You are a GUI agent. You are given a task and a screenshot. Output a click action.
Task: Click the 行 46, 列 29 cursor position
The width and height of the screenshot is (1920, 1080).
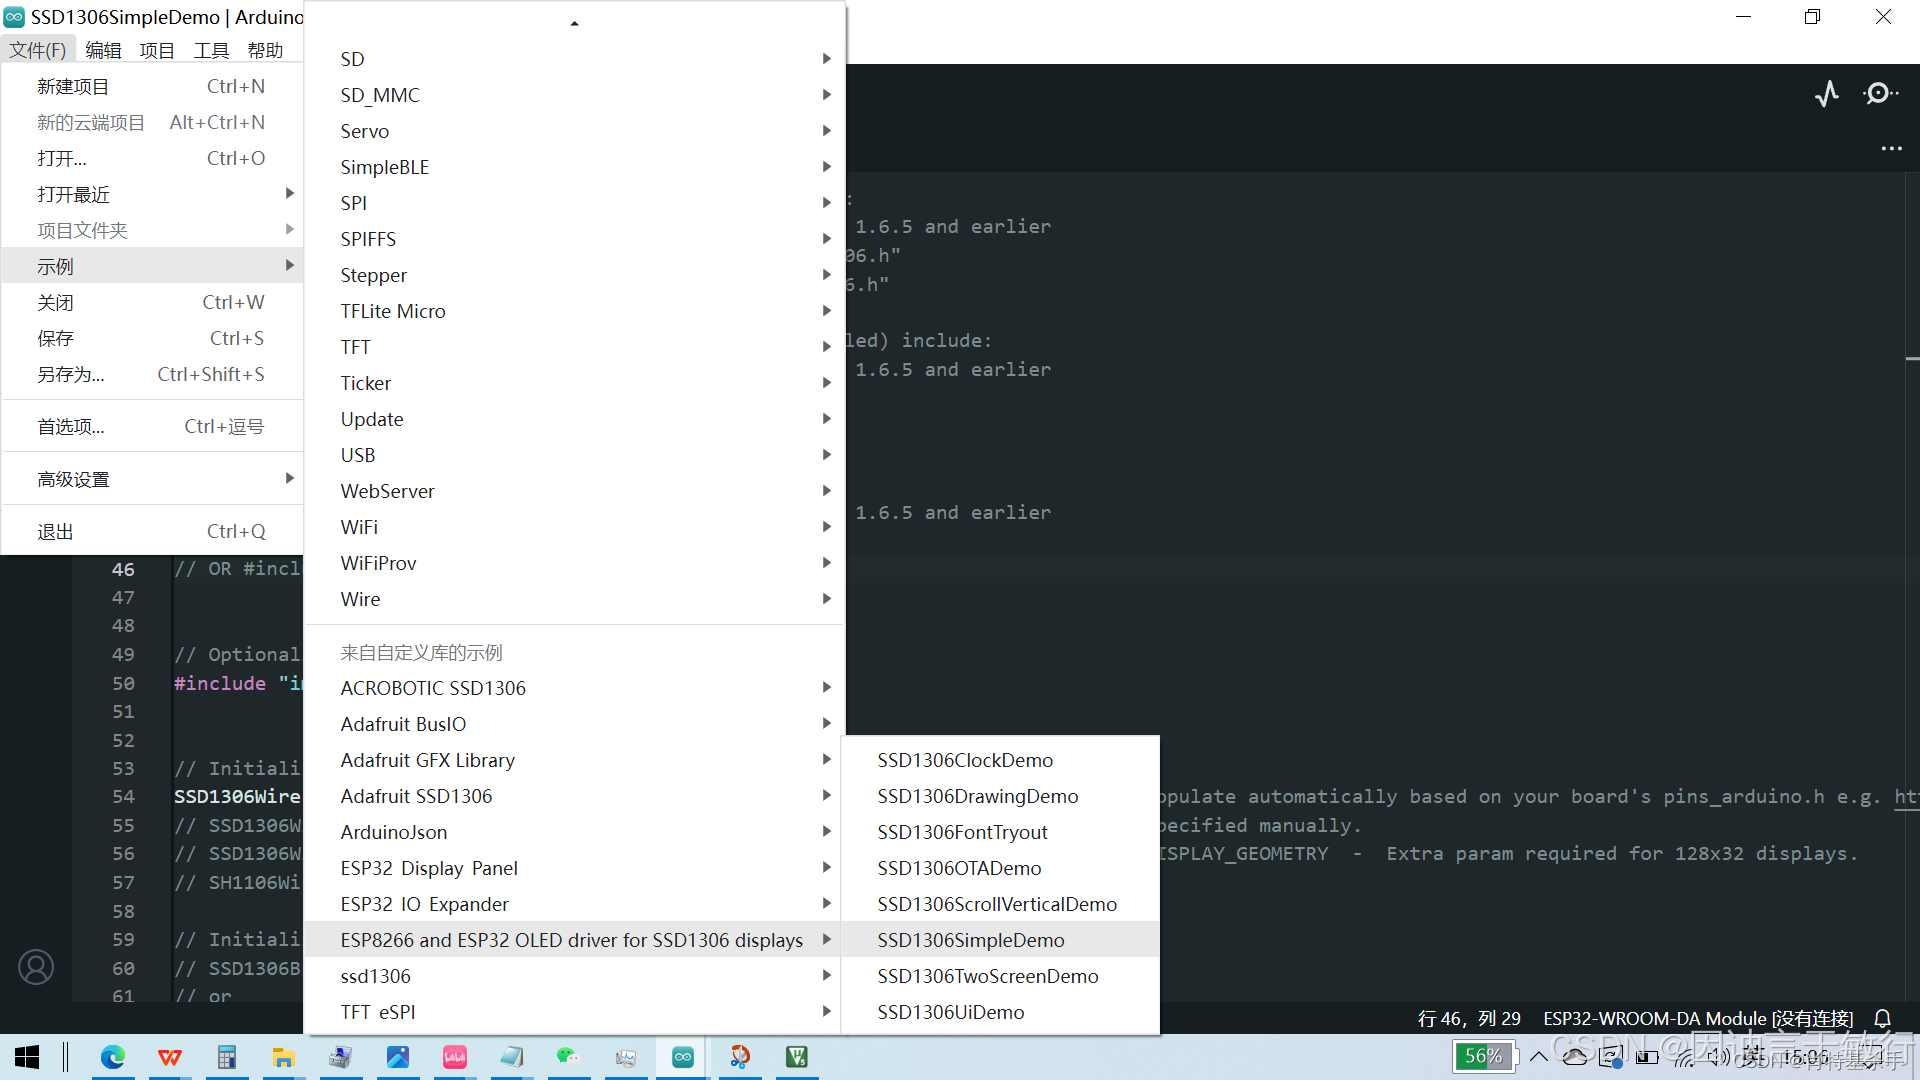pyautogui.click(x=1468, y=1018)
